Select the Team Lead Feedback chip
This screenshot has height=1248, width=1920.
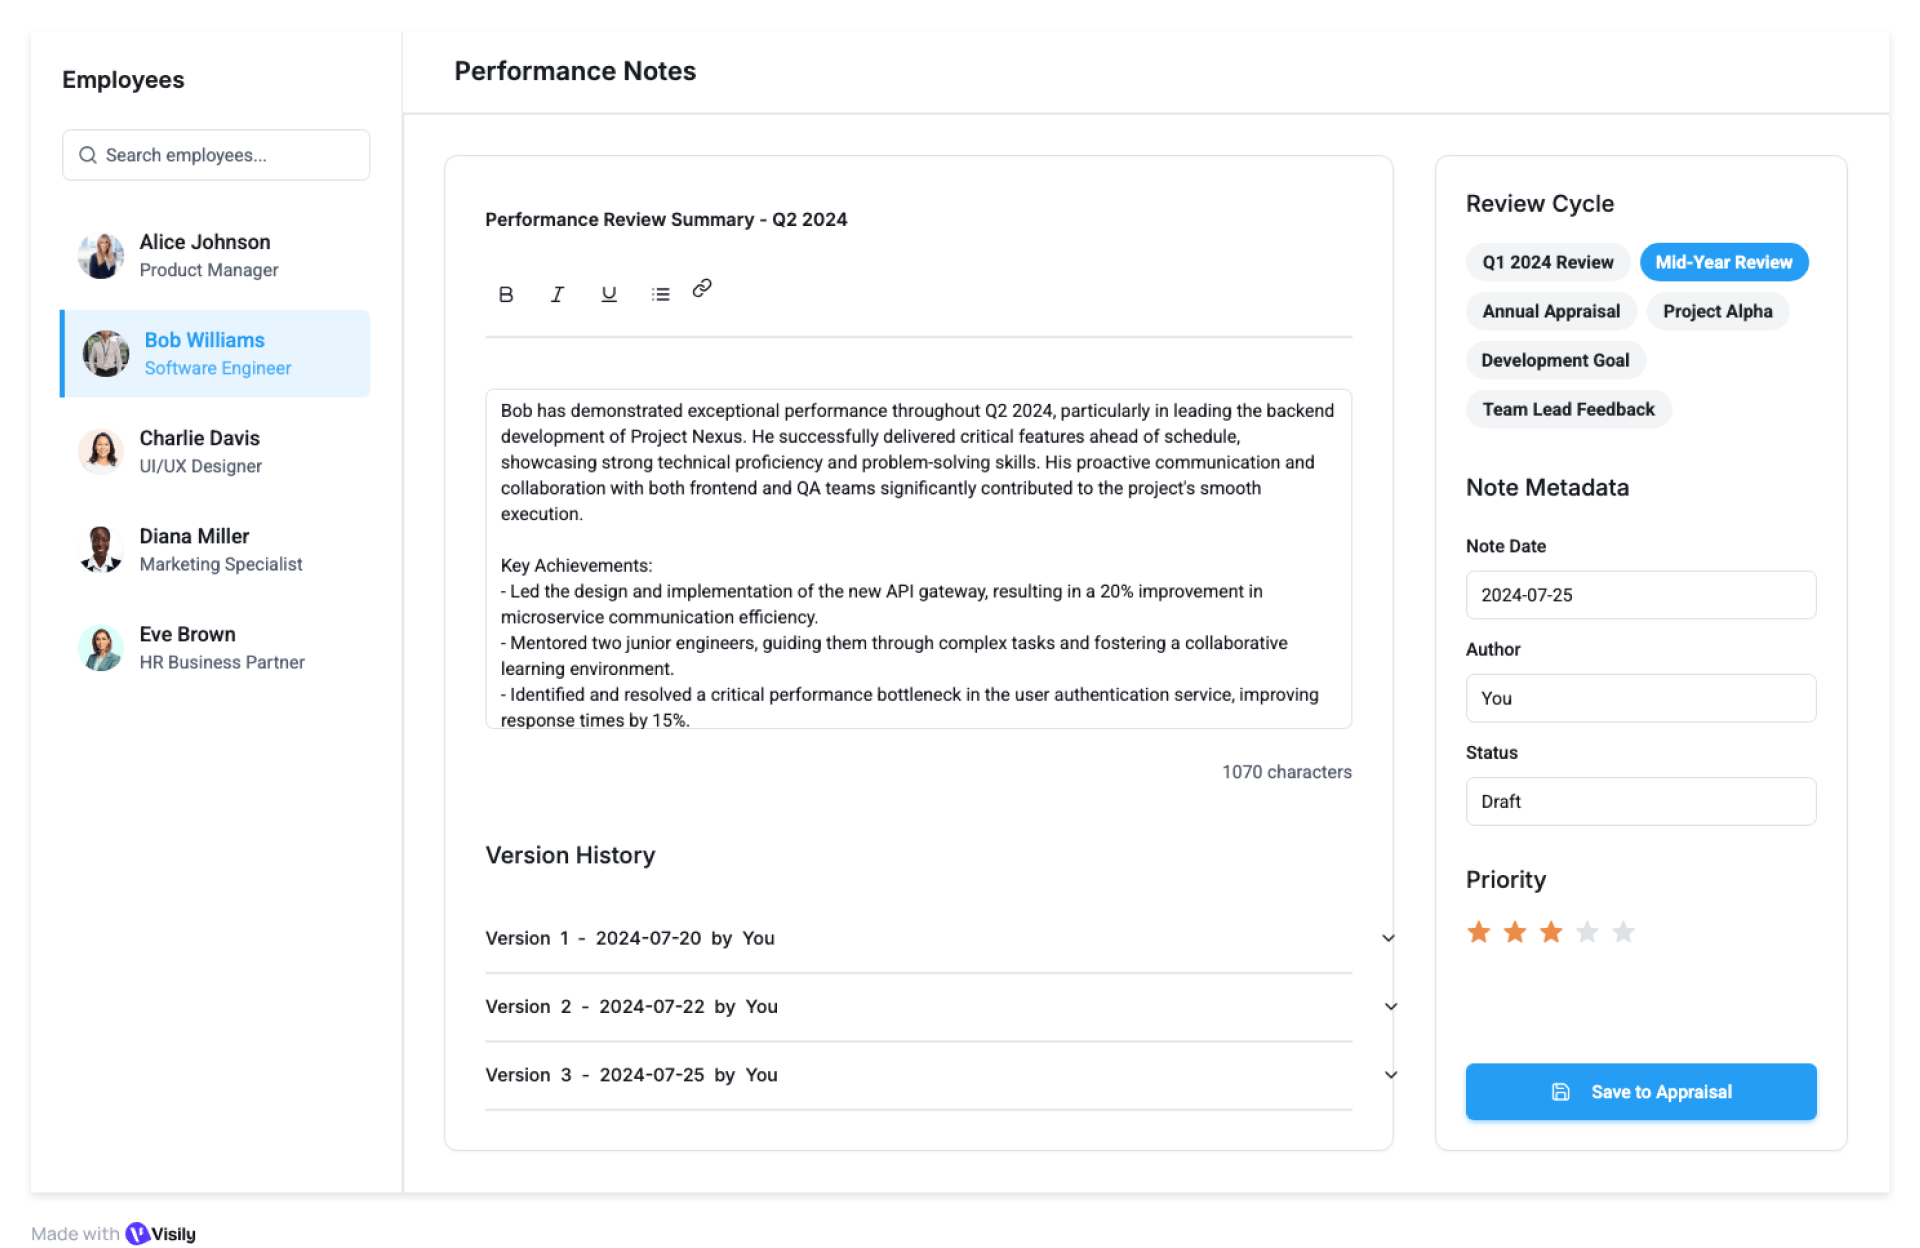coord(1567,409)
